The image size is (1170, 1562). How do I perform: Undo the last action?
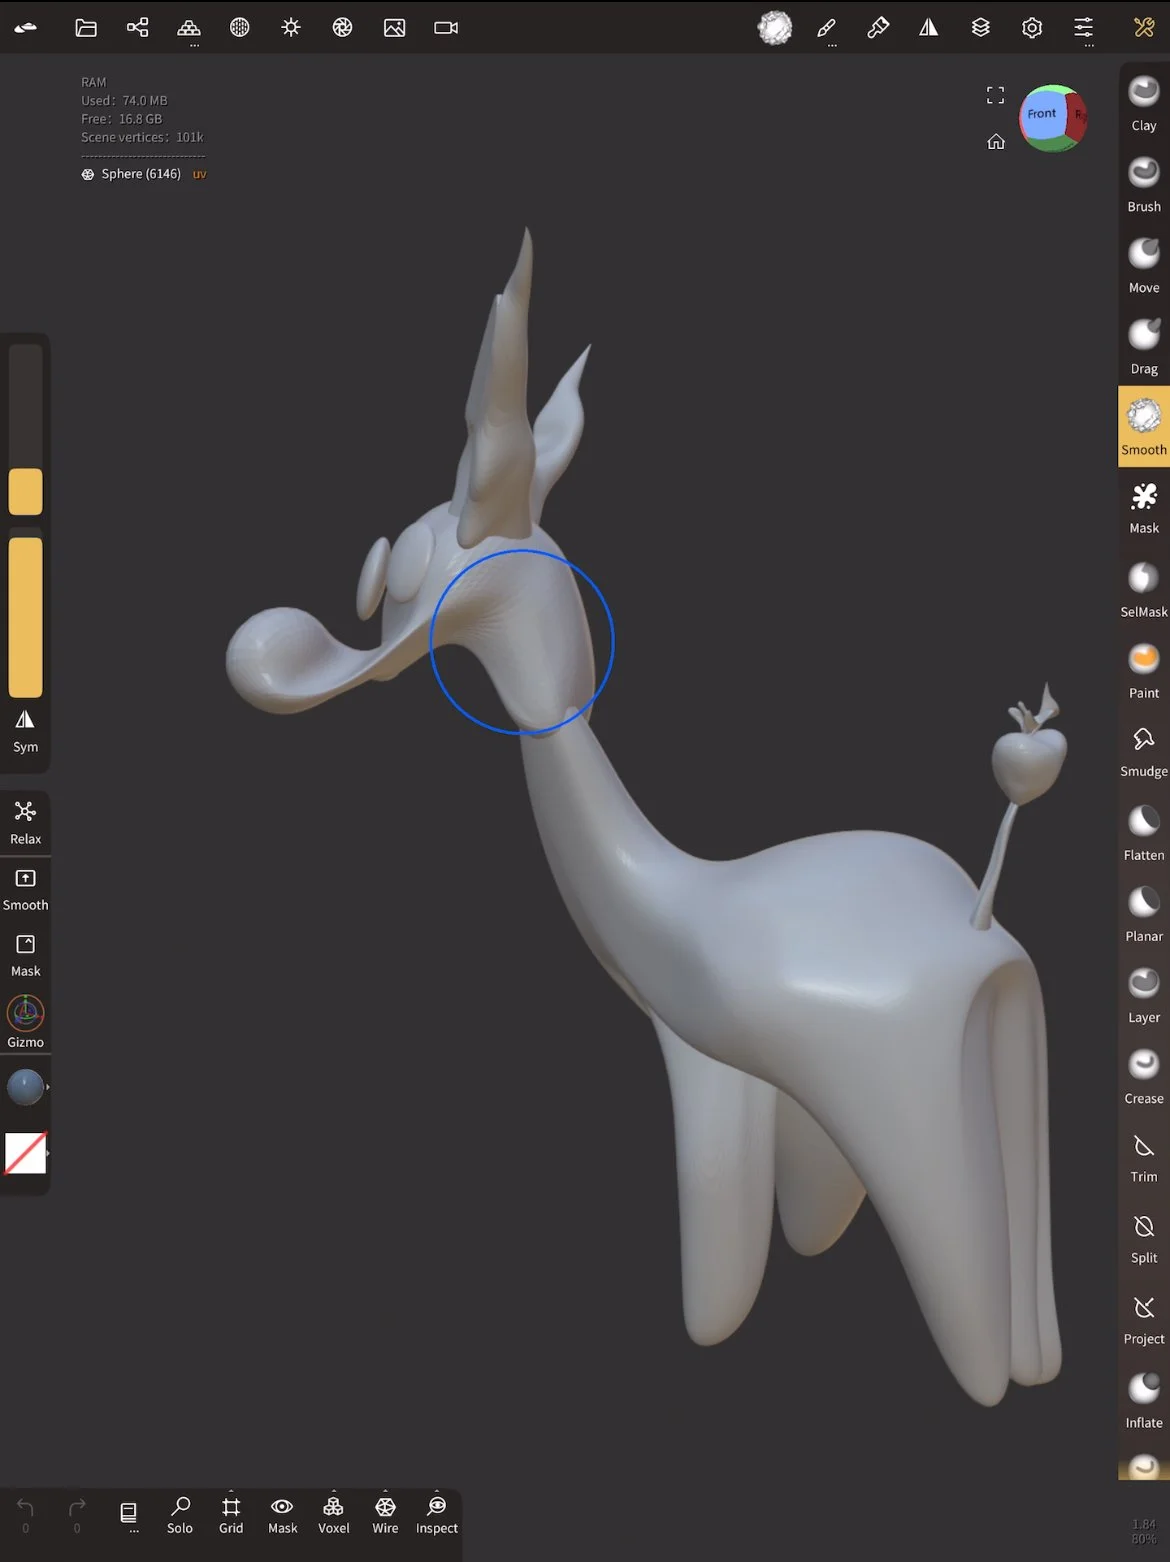point(26,1514)
